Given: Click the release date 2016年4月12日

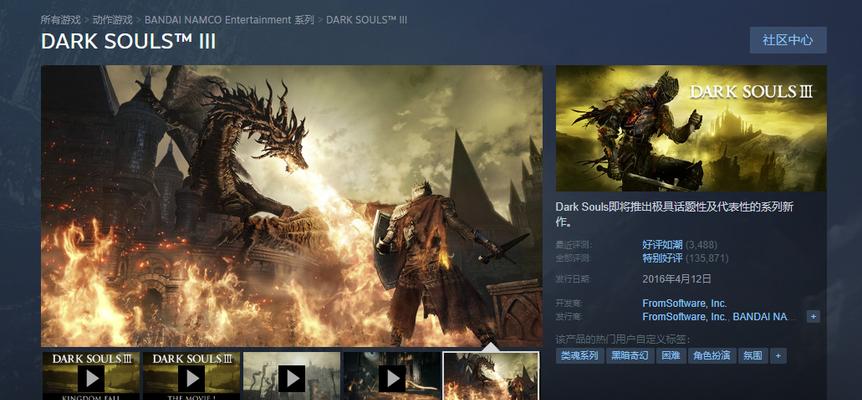Looking at the screenshot, I should coord(677,279).
